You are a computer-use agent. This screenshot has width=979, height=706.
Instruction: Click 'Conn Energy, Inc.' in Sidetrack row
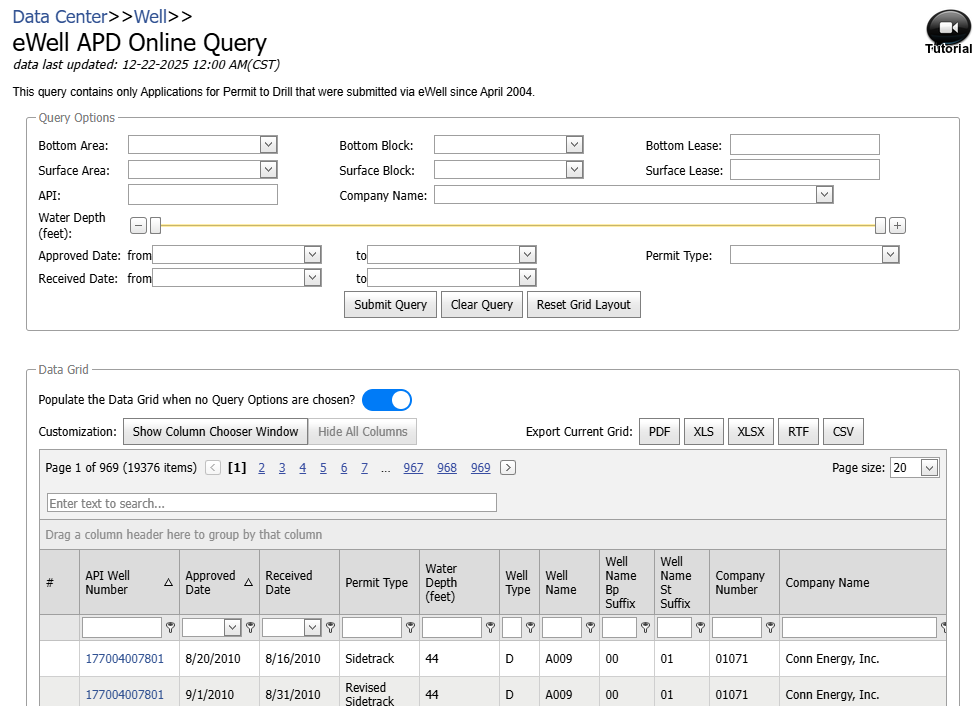point(832,659)
